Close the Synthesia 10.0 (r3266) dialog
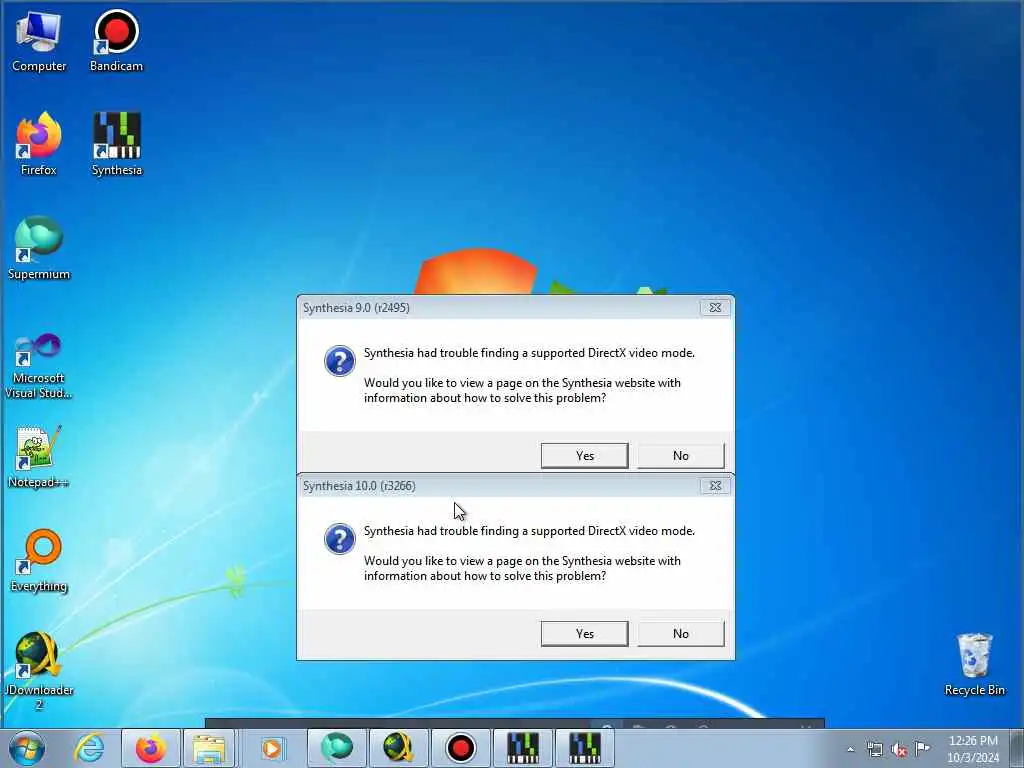 [x=715, y=485]
